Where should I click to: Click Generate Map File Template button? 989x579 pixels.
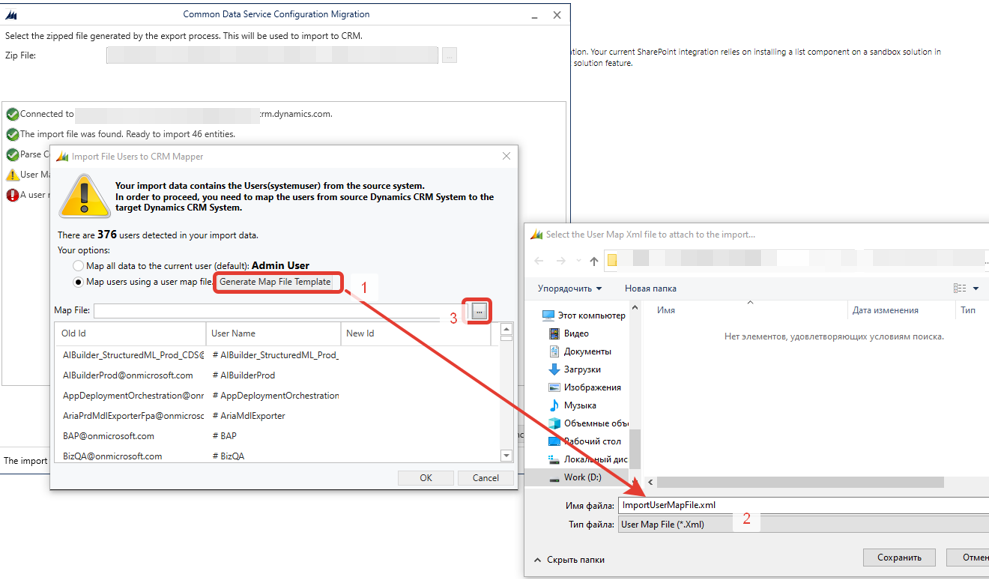pyautogui.click(x=275, y=282)
